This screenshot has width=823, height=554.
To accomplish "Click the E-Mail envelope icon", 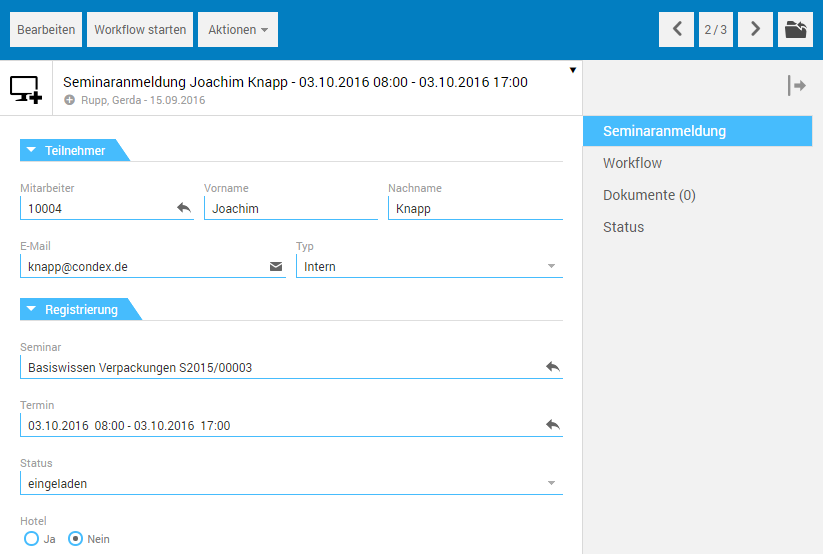I will (x=276, y=267).
